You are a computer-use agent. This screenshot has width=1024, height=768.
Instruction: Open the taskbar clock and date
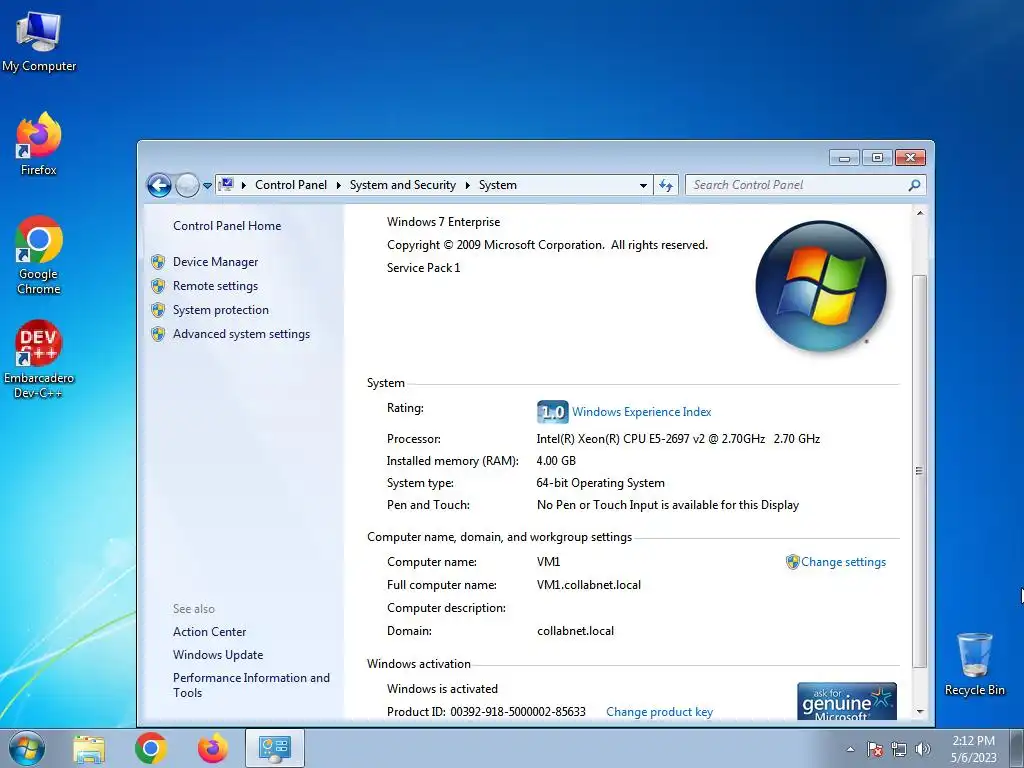974,749
